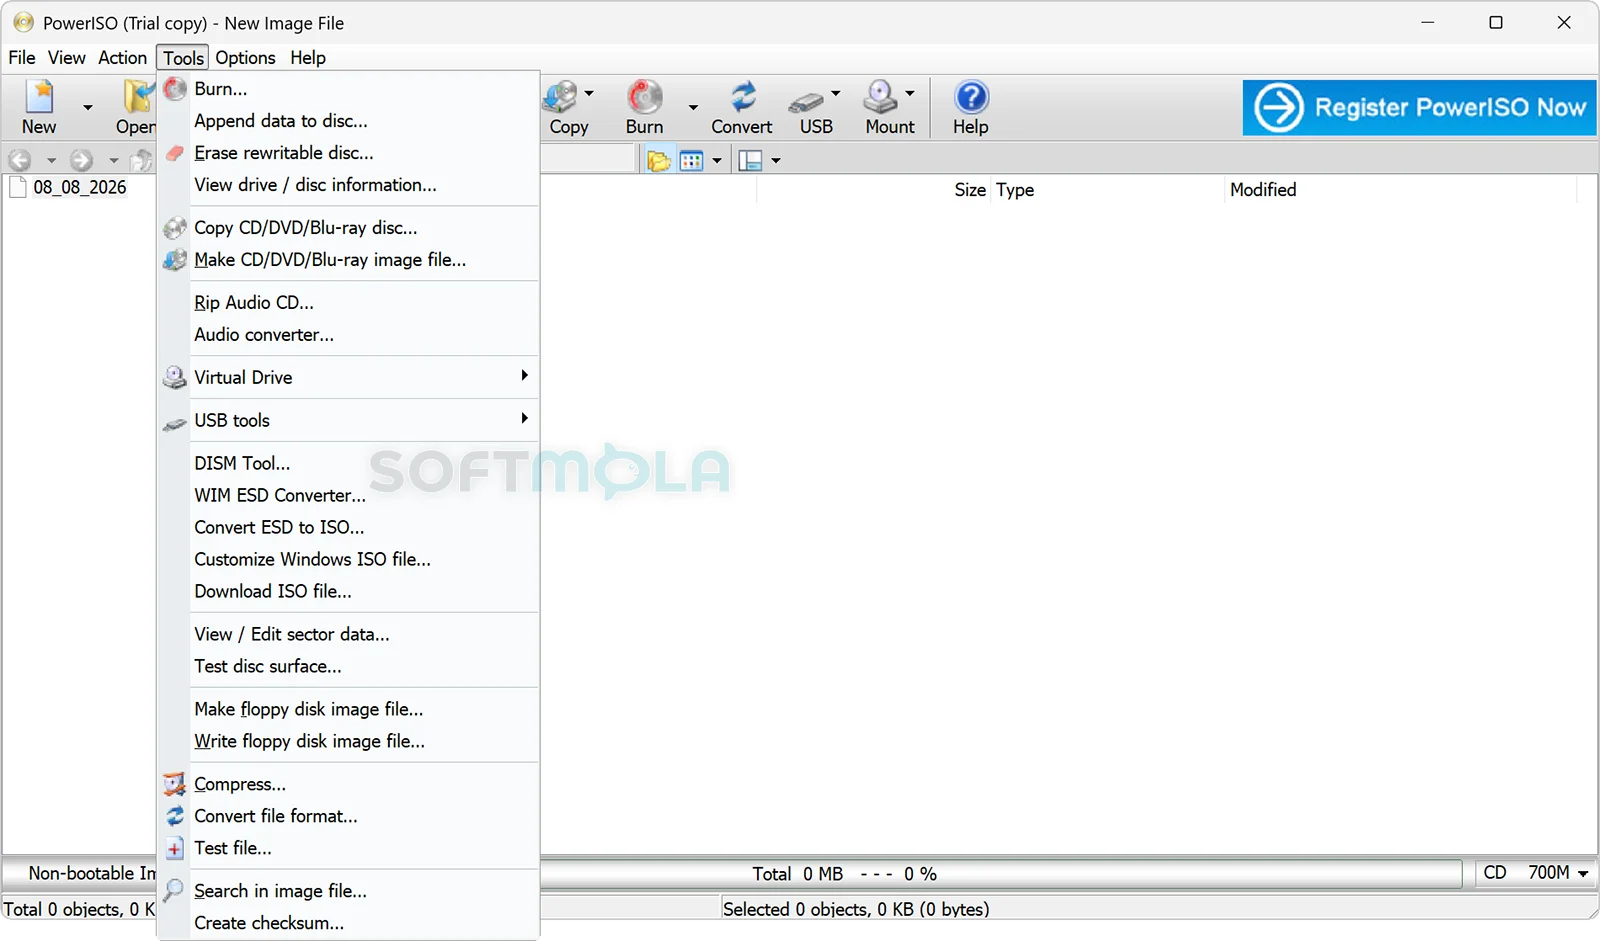The height and width of the screenshot is (941, 1600).
Task: Sort by the Size column header
Action: pyautogui.click(x=874, y=190)
